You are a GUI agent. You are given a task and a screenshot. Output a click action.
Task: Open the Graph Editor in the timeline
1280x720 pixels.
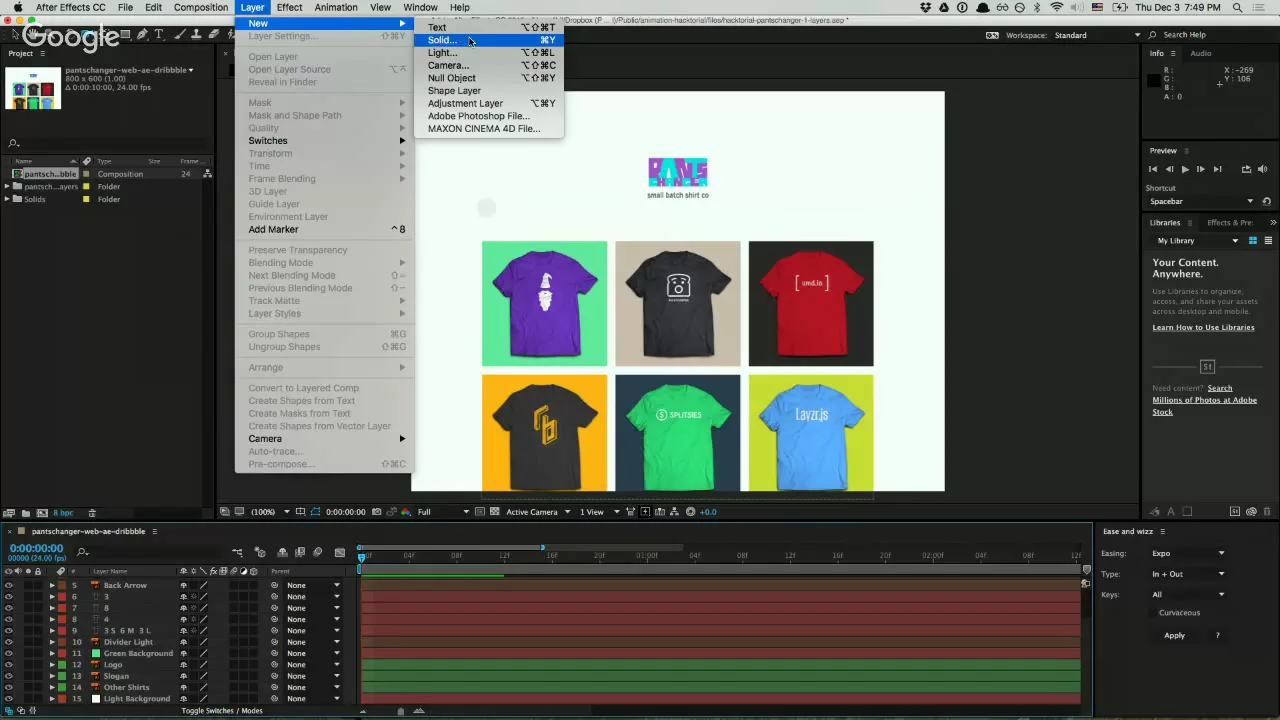[340, 552]
